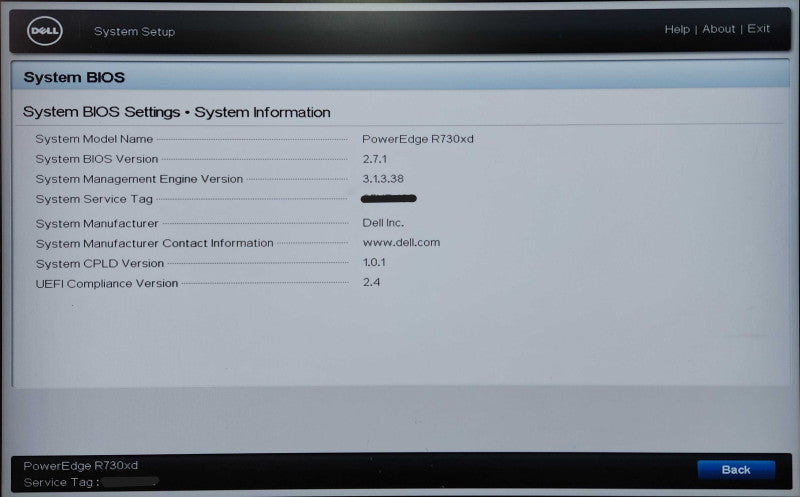Select the System Manufacturer Contact Information label

tap(154, 243)
